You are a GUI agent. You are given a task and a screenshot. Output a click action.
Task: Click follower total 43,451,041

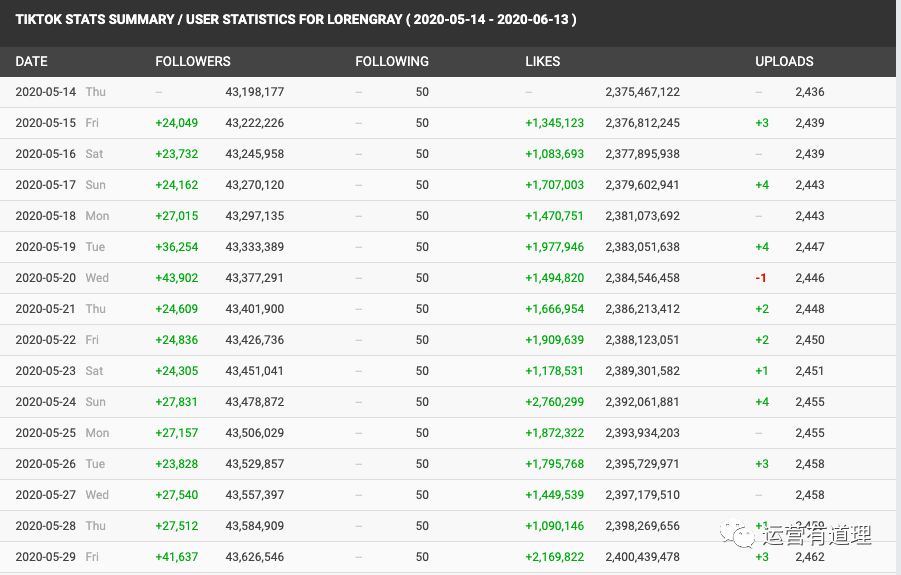pos(255,371)
